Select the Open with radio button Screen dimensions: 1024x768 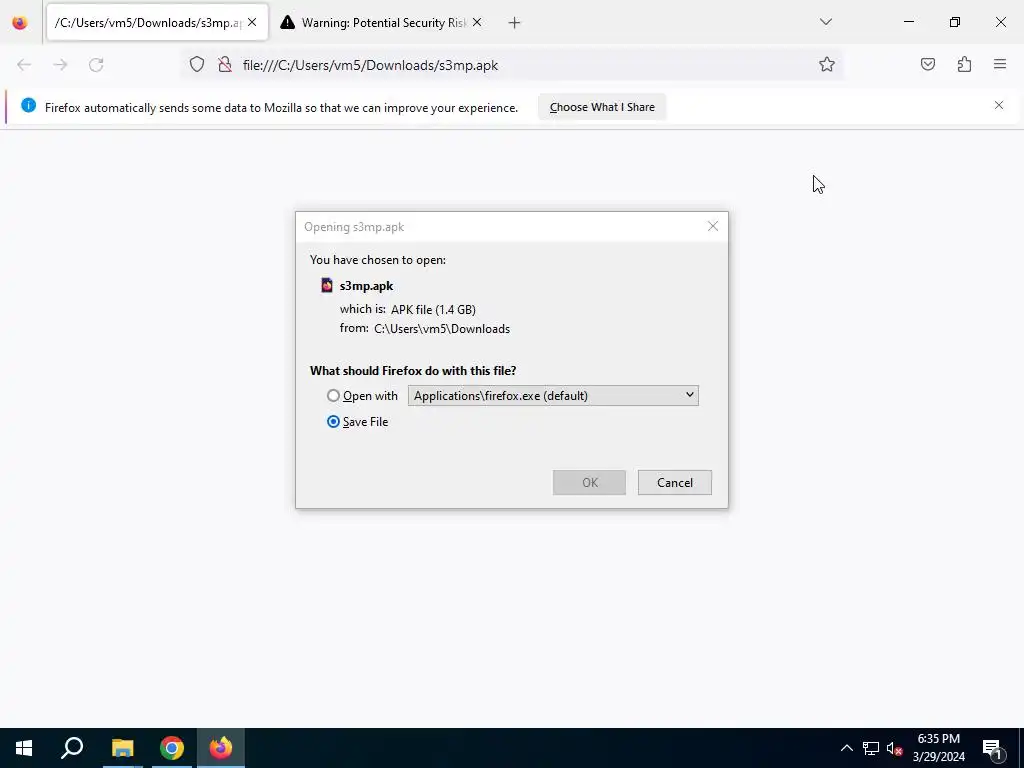tap(333, 396)
